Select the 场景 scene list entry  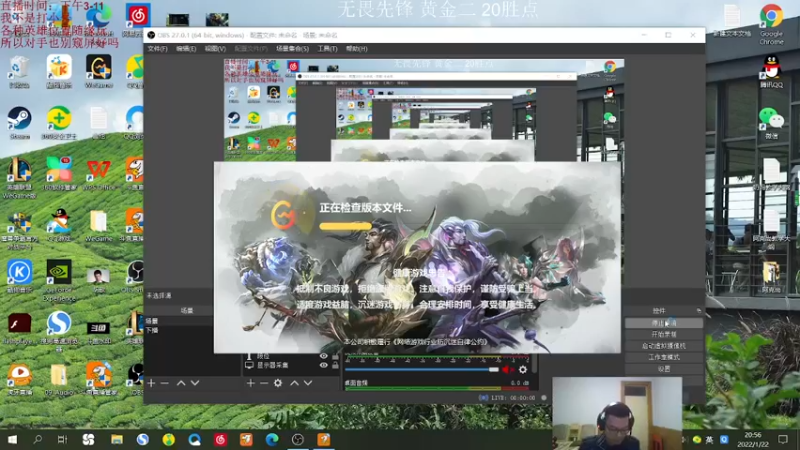coord(179,321)
